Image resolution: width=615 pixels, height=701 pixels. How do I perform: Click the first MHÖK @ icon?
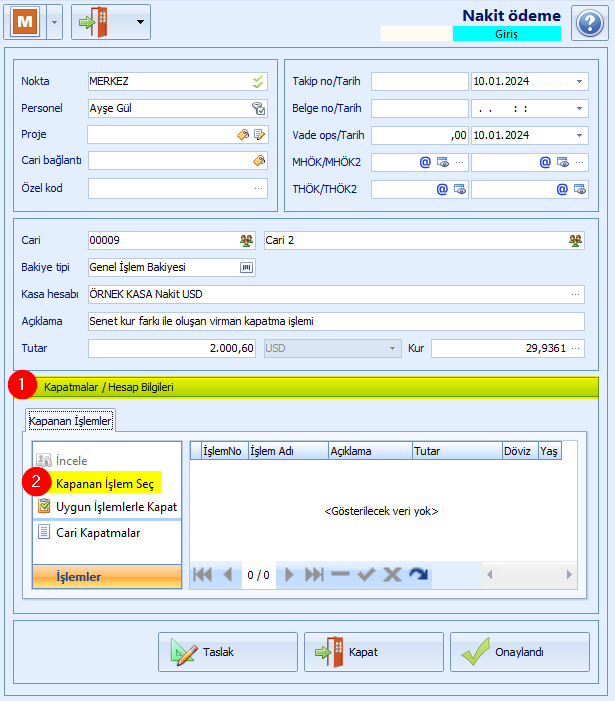425,162
